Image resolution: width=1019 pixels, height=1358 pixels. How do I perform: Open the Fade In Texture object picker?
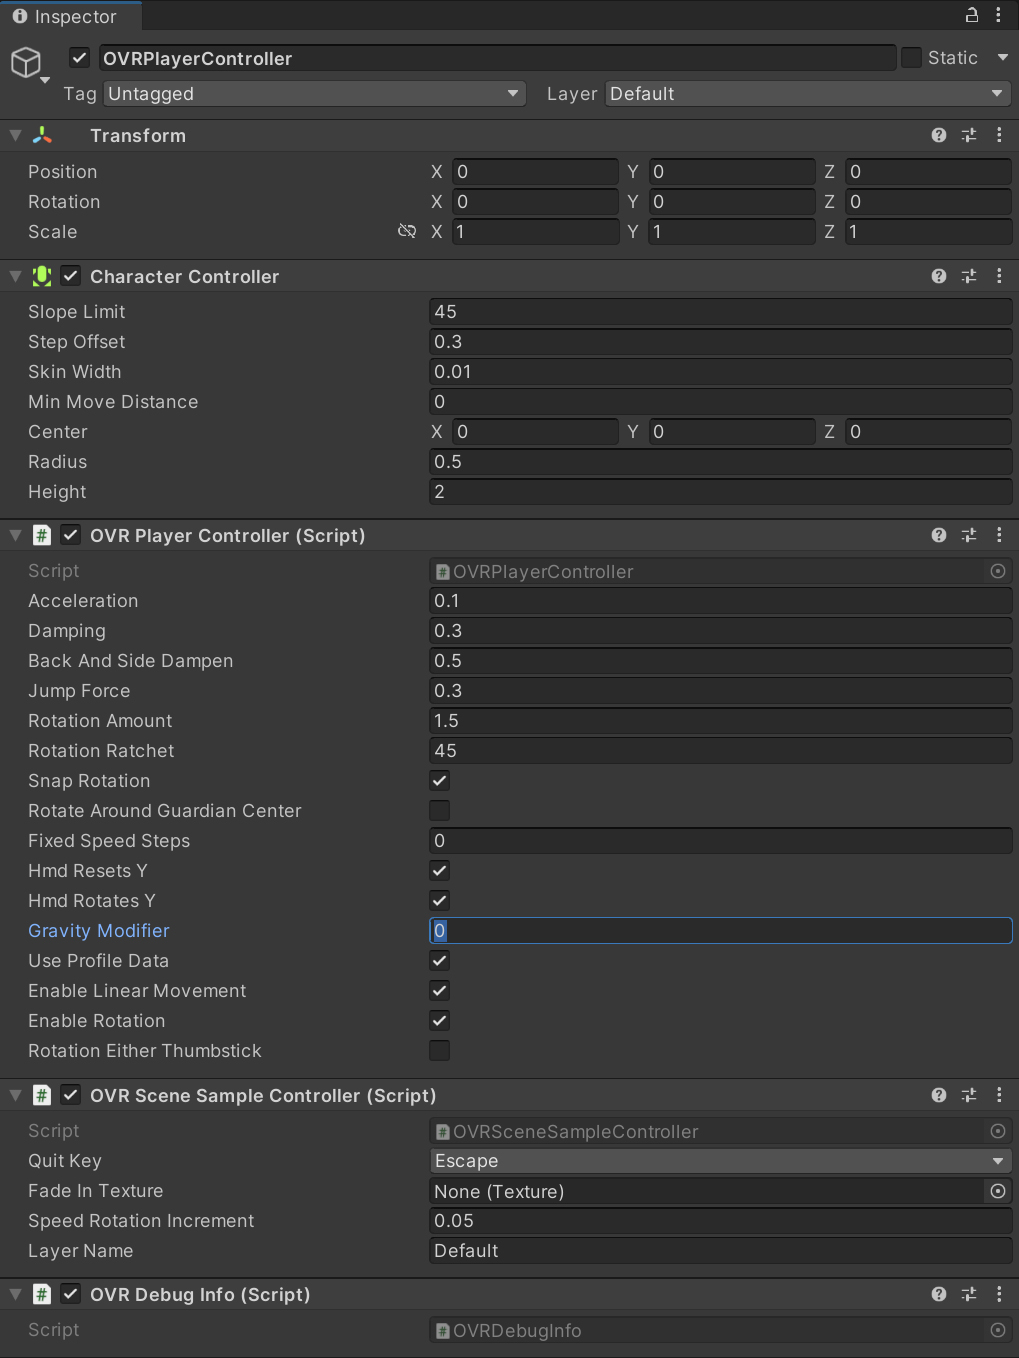point(997,1191)
